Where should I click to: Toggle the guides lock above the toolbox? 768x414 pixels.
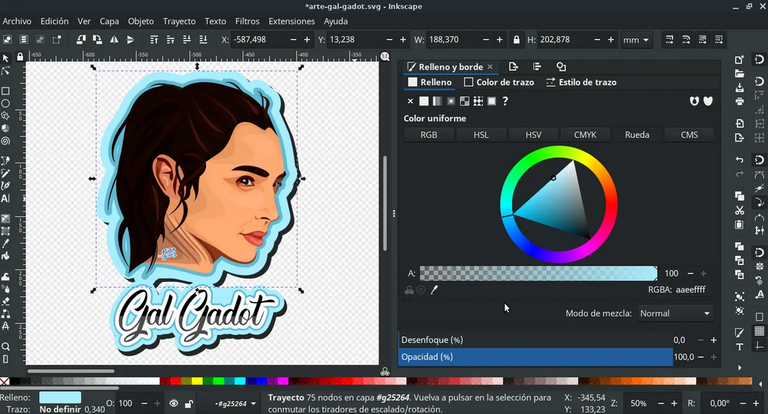[x=20, y=56]
